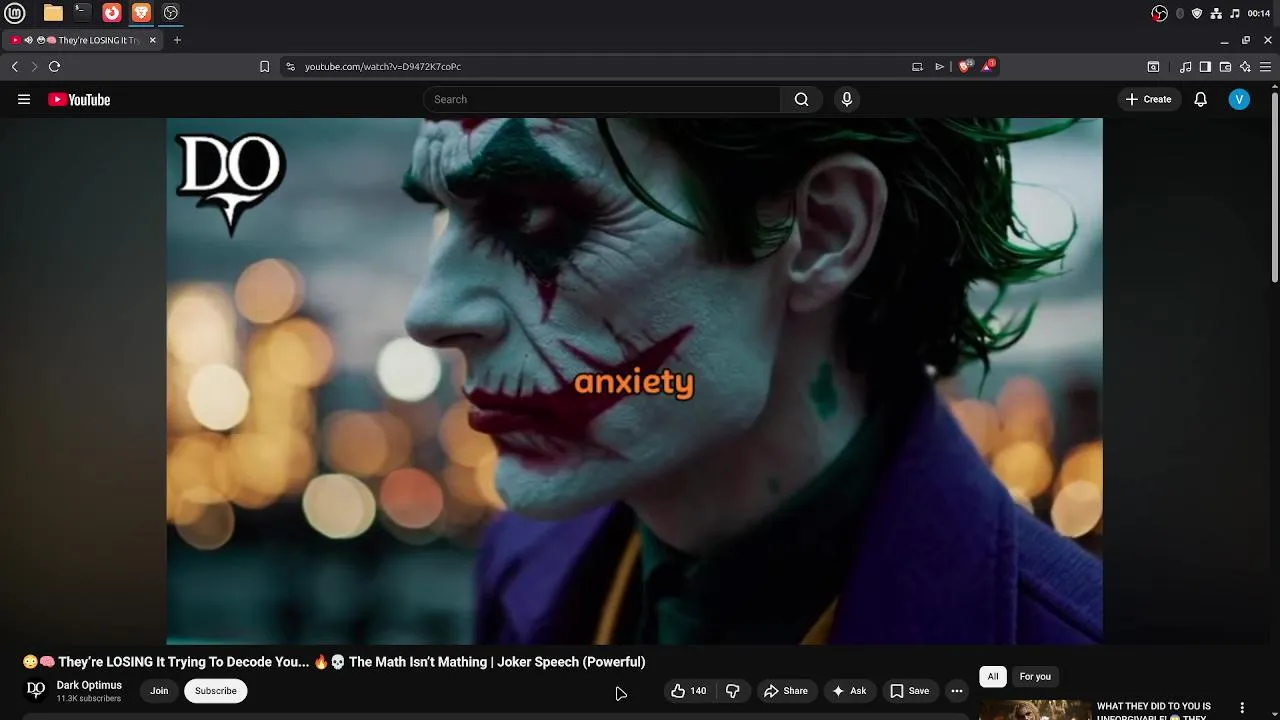Viewport: 1280px width, 720px height.
Task: Open more actions ellipsis under video
Action: tap(957, 691)
